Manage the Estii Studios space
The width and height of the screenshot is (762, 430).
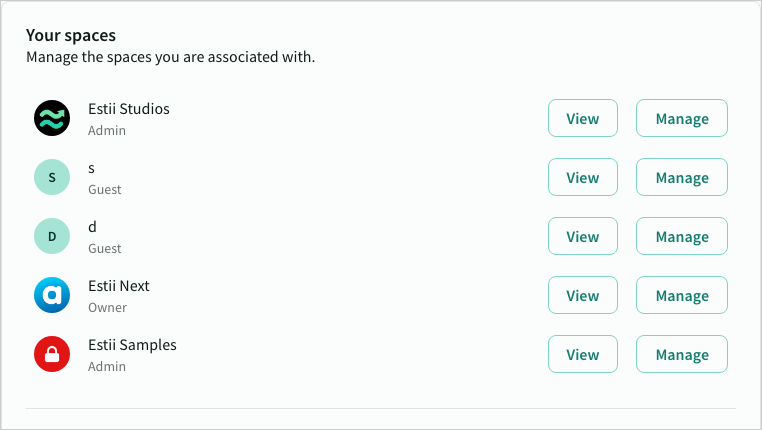tap(681, 119)
